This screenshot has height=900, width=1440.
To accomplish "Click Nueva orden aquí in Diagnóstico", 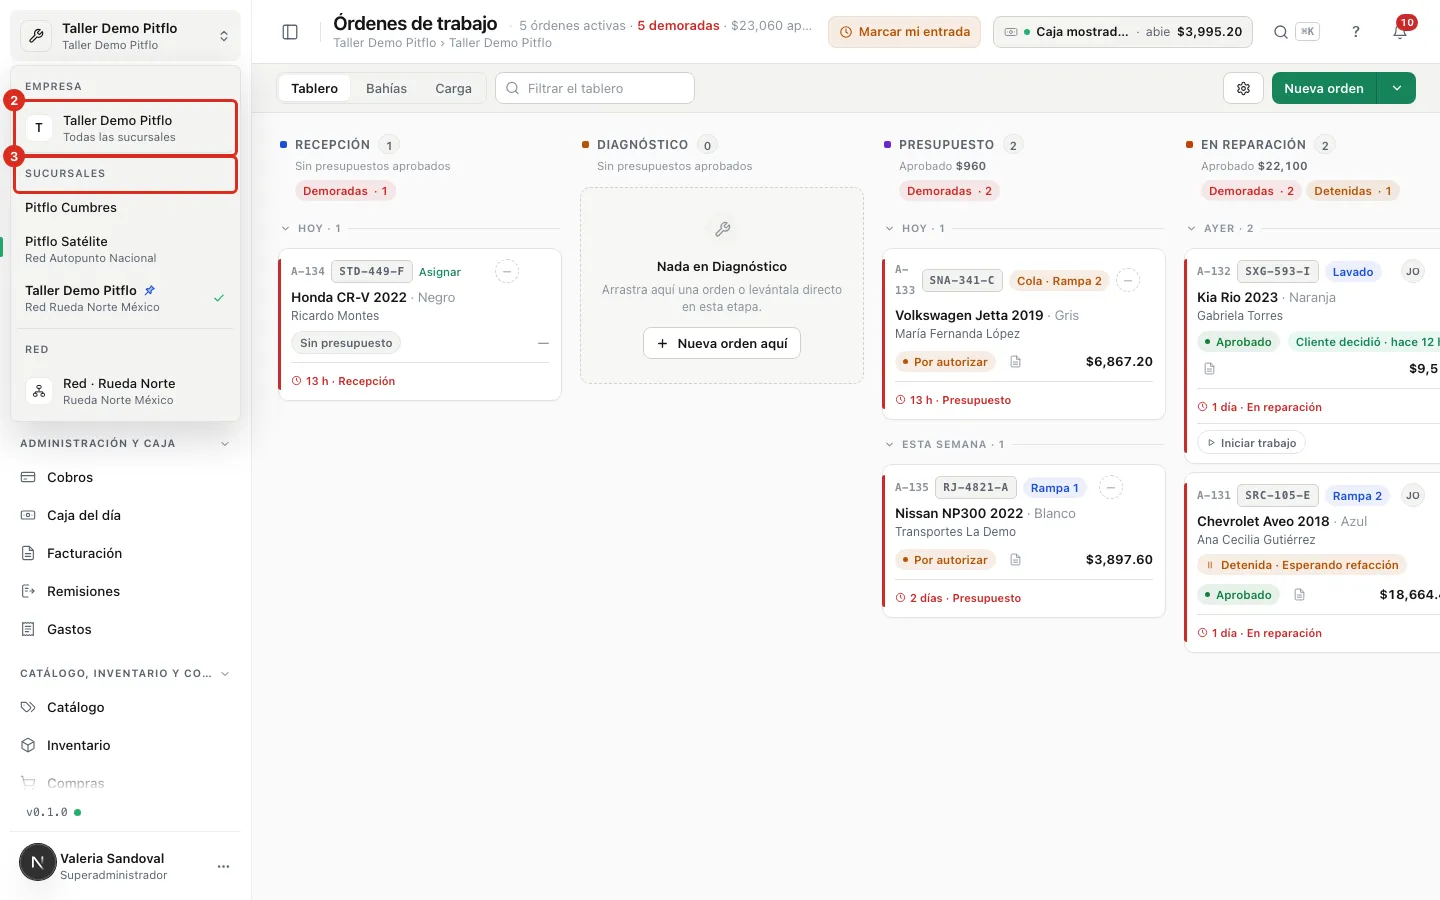I will click(x=722, y=343).
